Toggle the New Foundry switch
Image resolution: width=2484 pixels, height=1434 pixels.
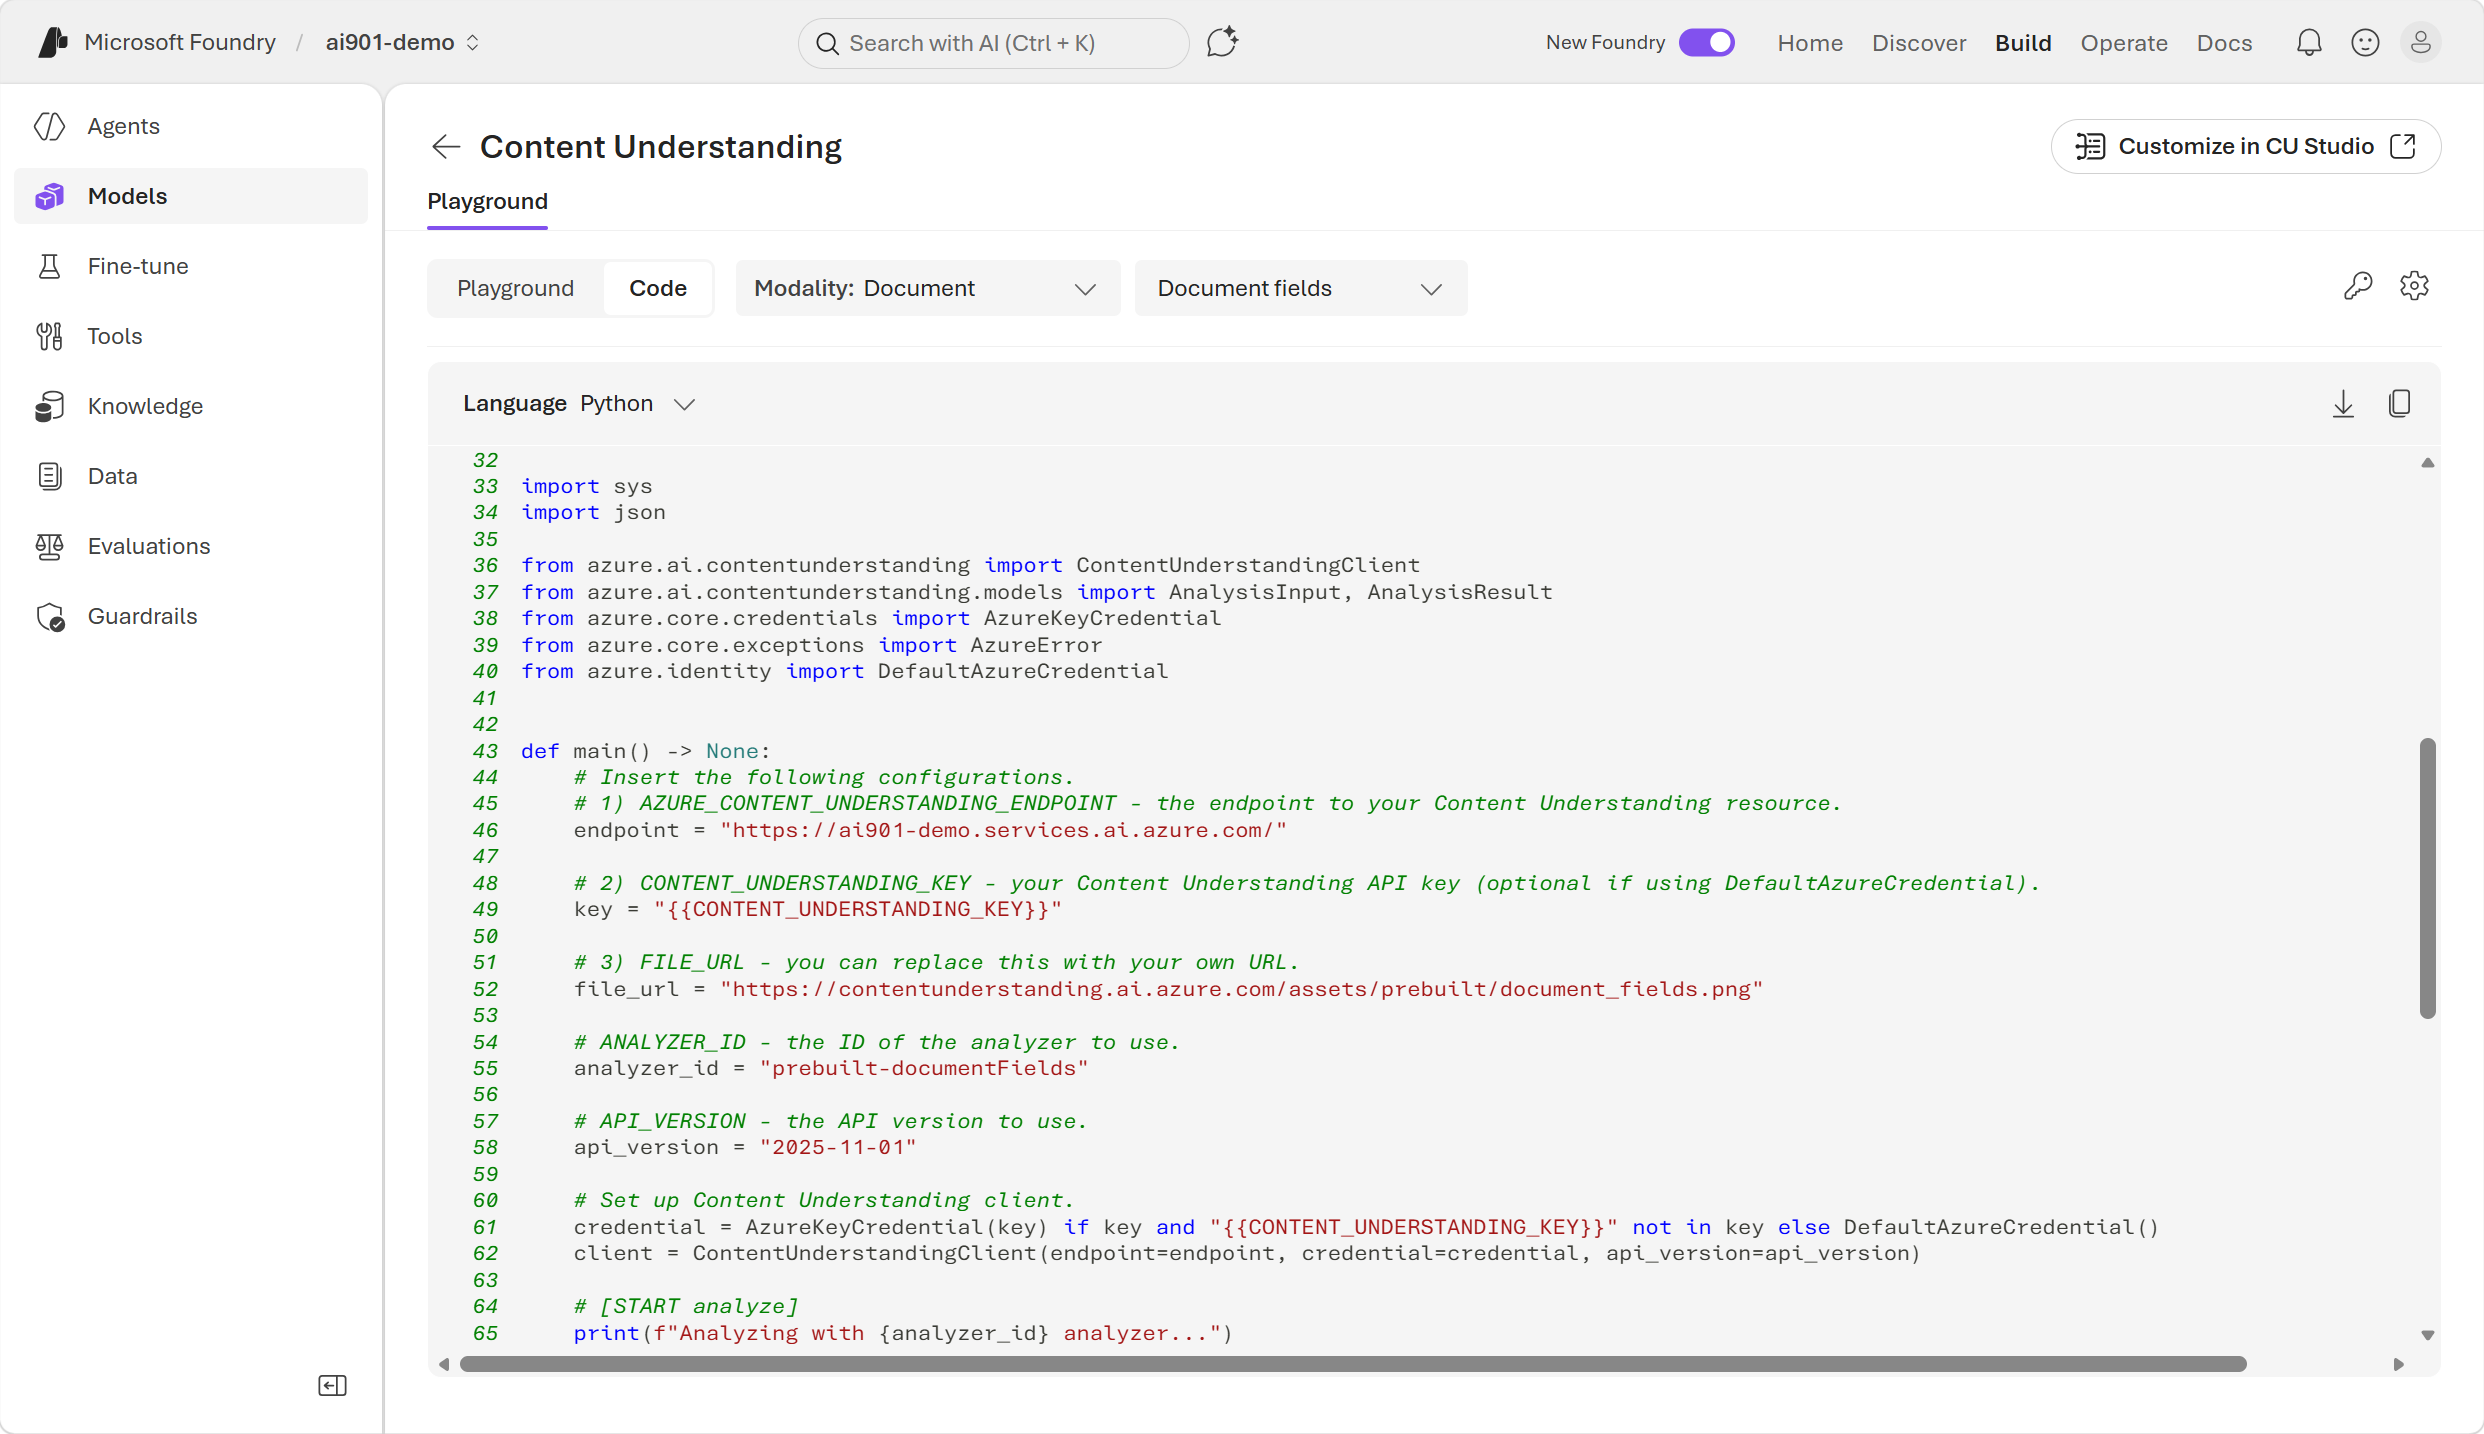coord(1706,42)
